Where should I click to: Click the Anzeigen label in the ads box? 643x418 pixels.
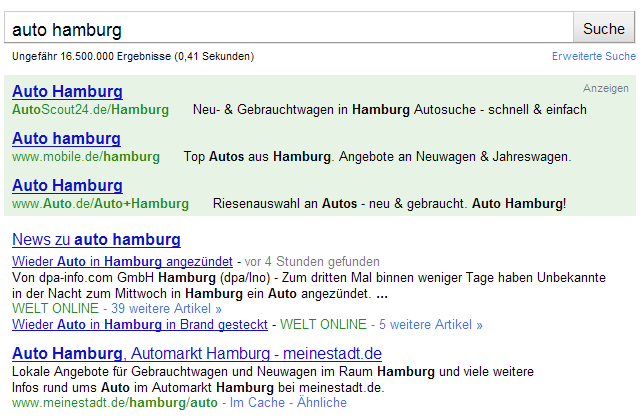(606, 88)
